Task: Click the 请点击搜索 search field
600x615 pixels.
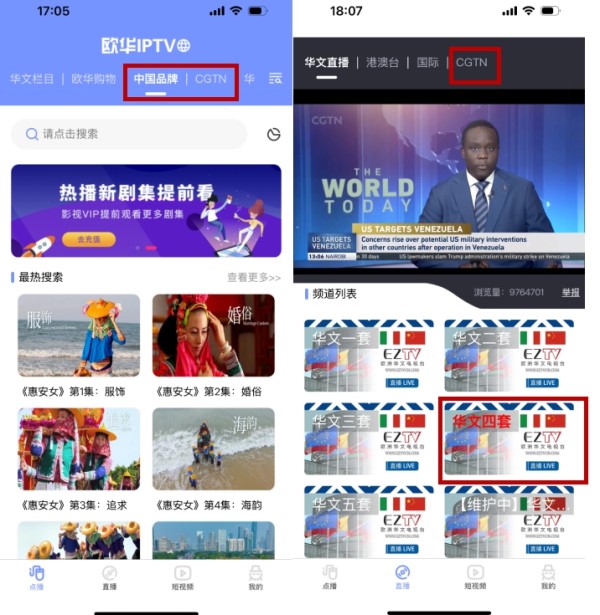Action: pyautogui.click(x=128, y=134)
